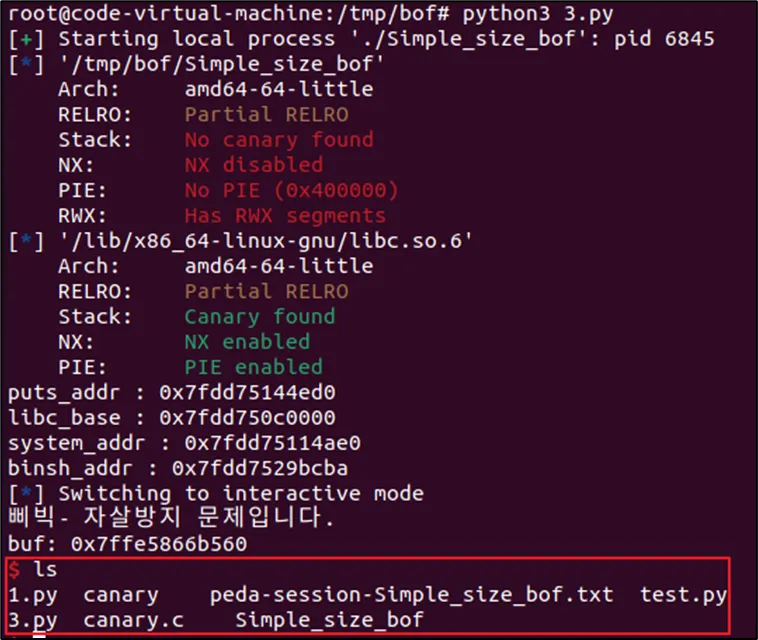
Task: Click the "No PIE (0x400000)" text
Action: pyautogui.click(x=291, y=190)
